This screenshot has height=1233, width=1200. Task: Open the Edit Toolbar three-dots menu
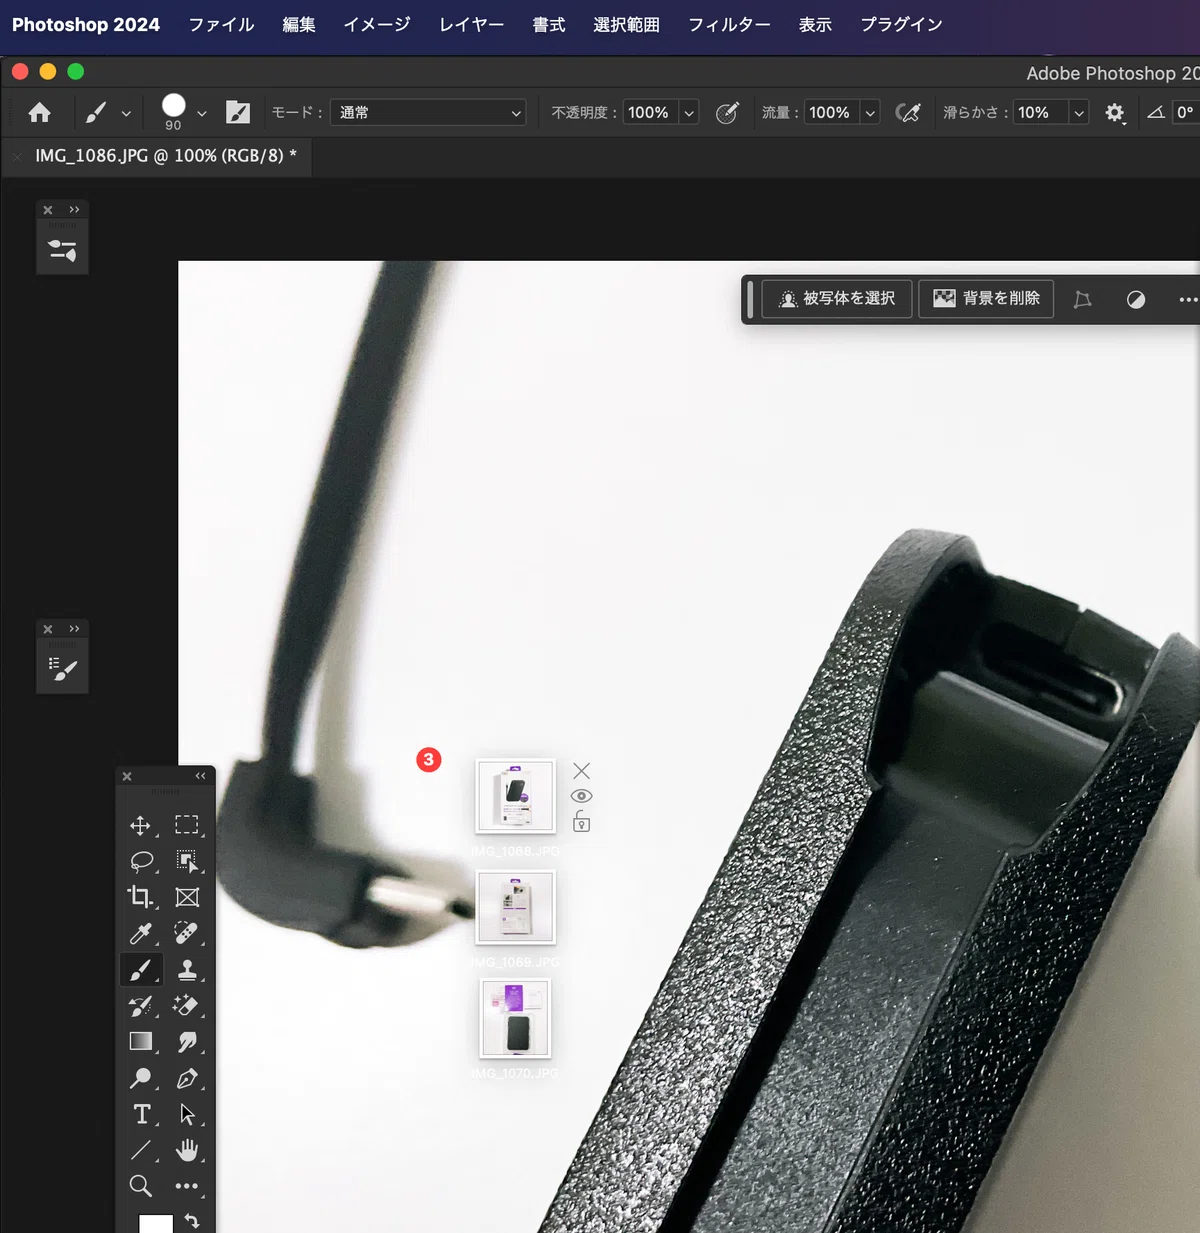click(187, 1186)
